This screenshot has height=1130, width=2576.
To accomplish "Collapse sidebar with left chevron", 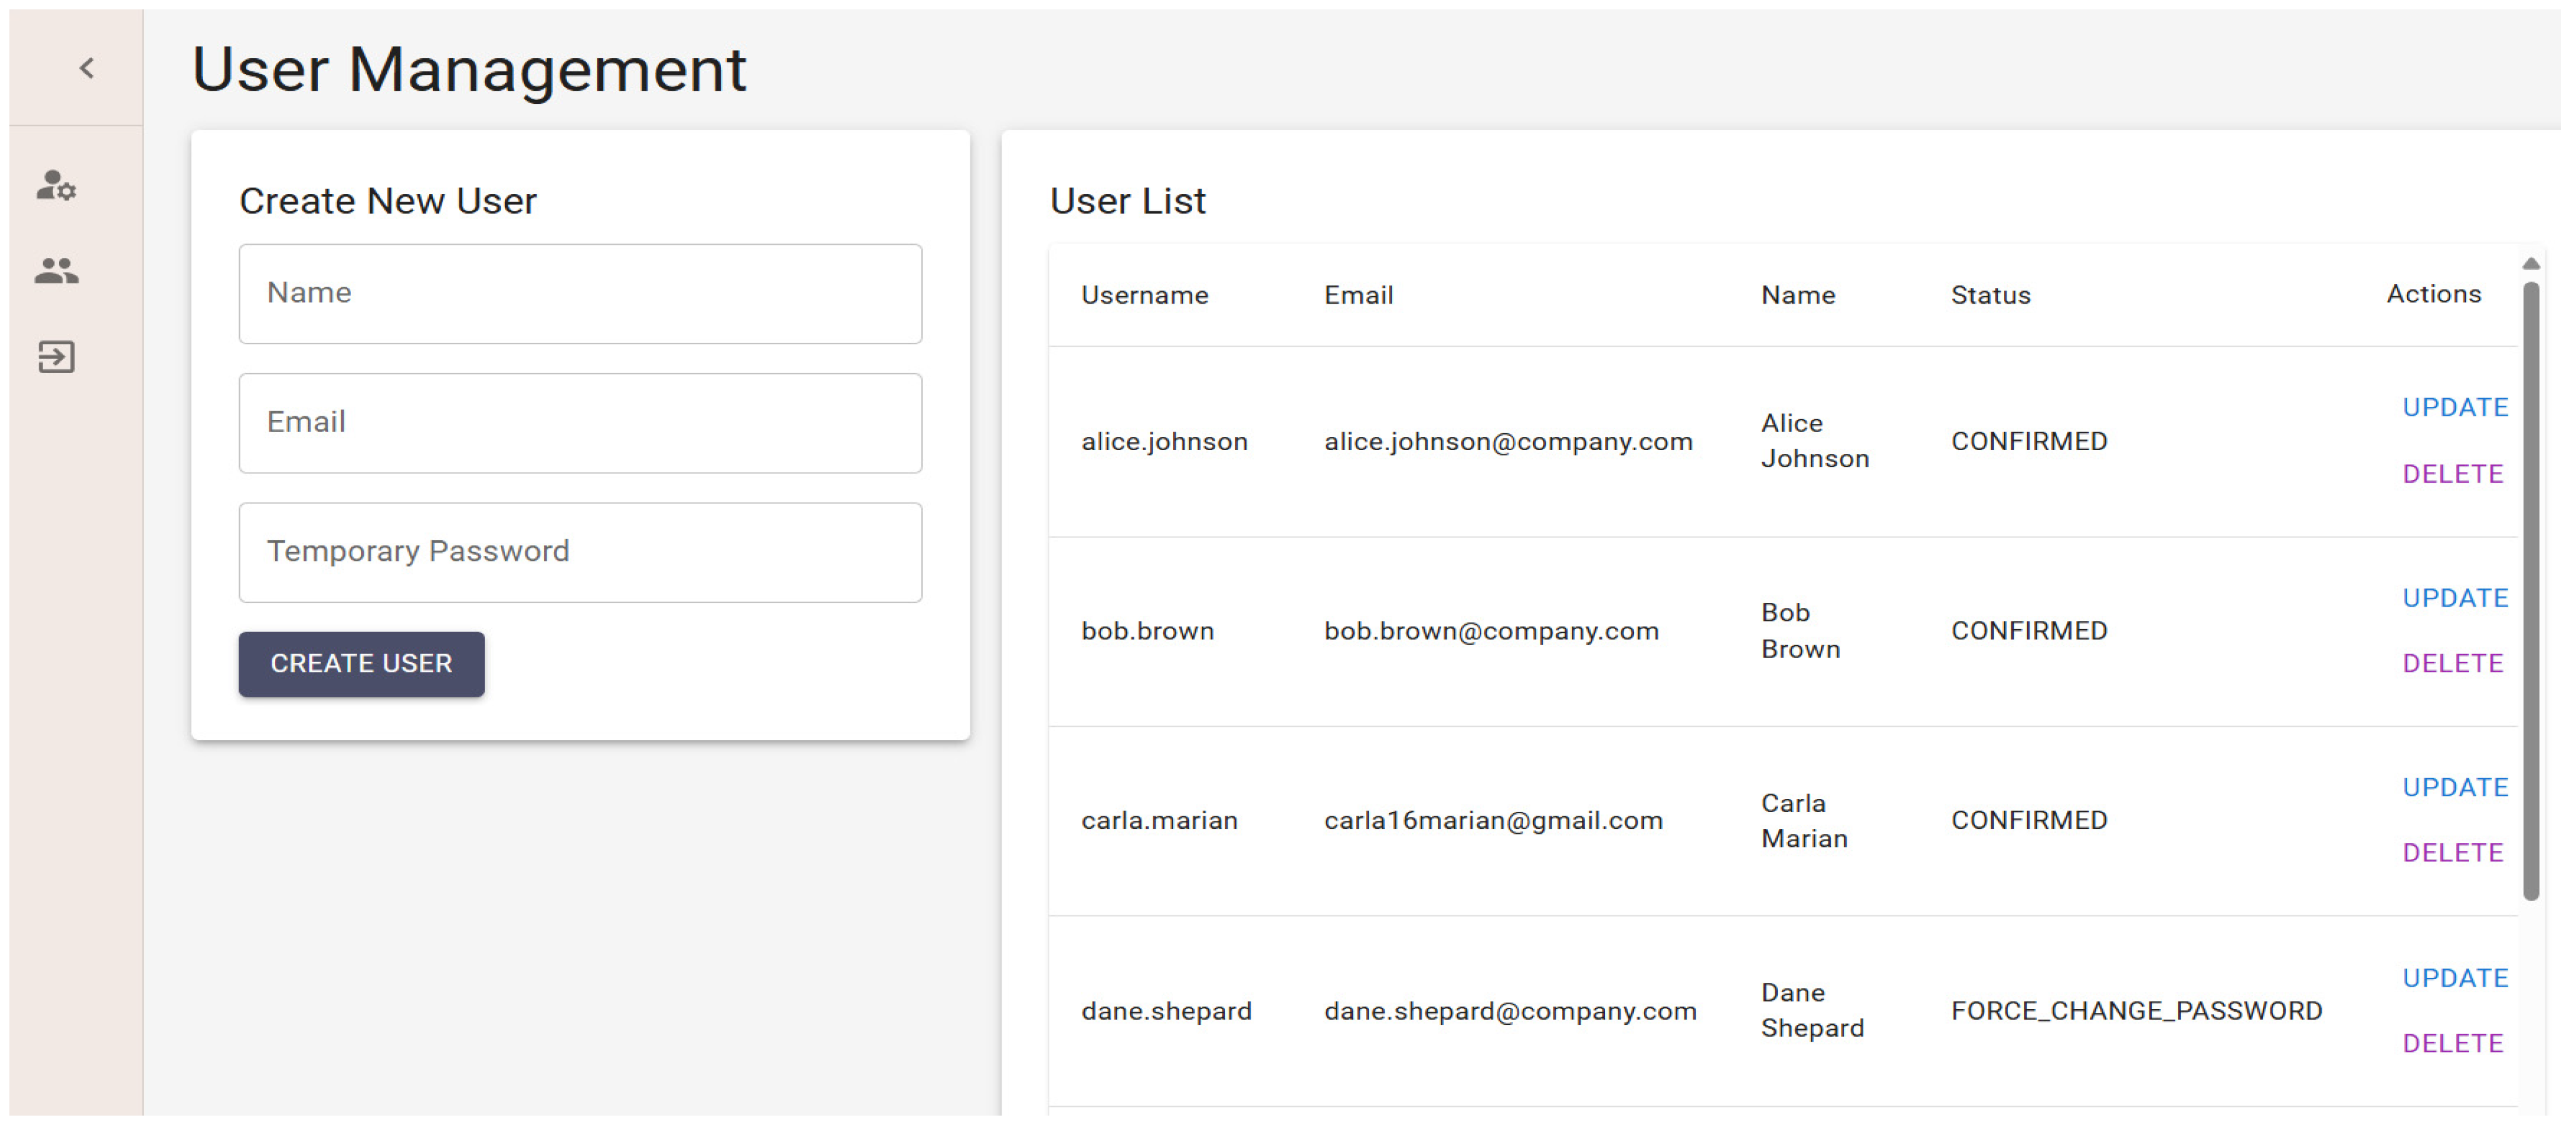I will coord(87,68).
